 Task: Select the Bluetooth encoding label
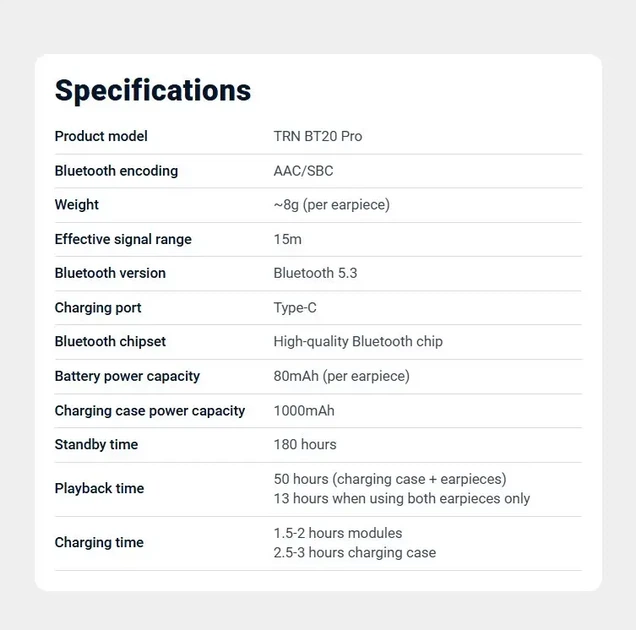tap(116, 171)
